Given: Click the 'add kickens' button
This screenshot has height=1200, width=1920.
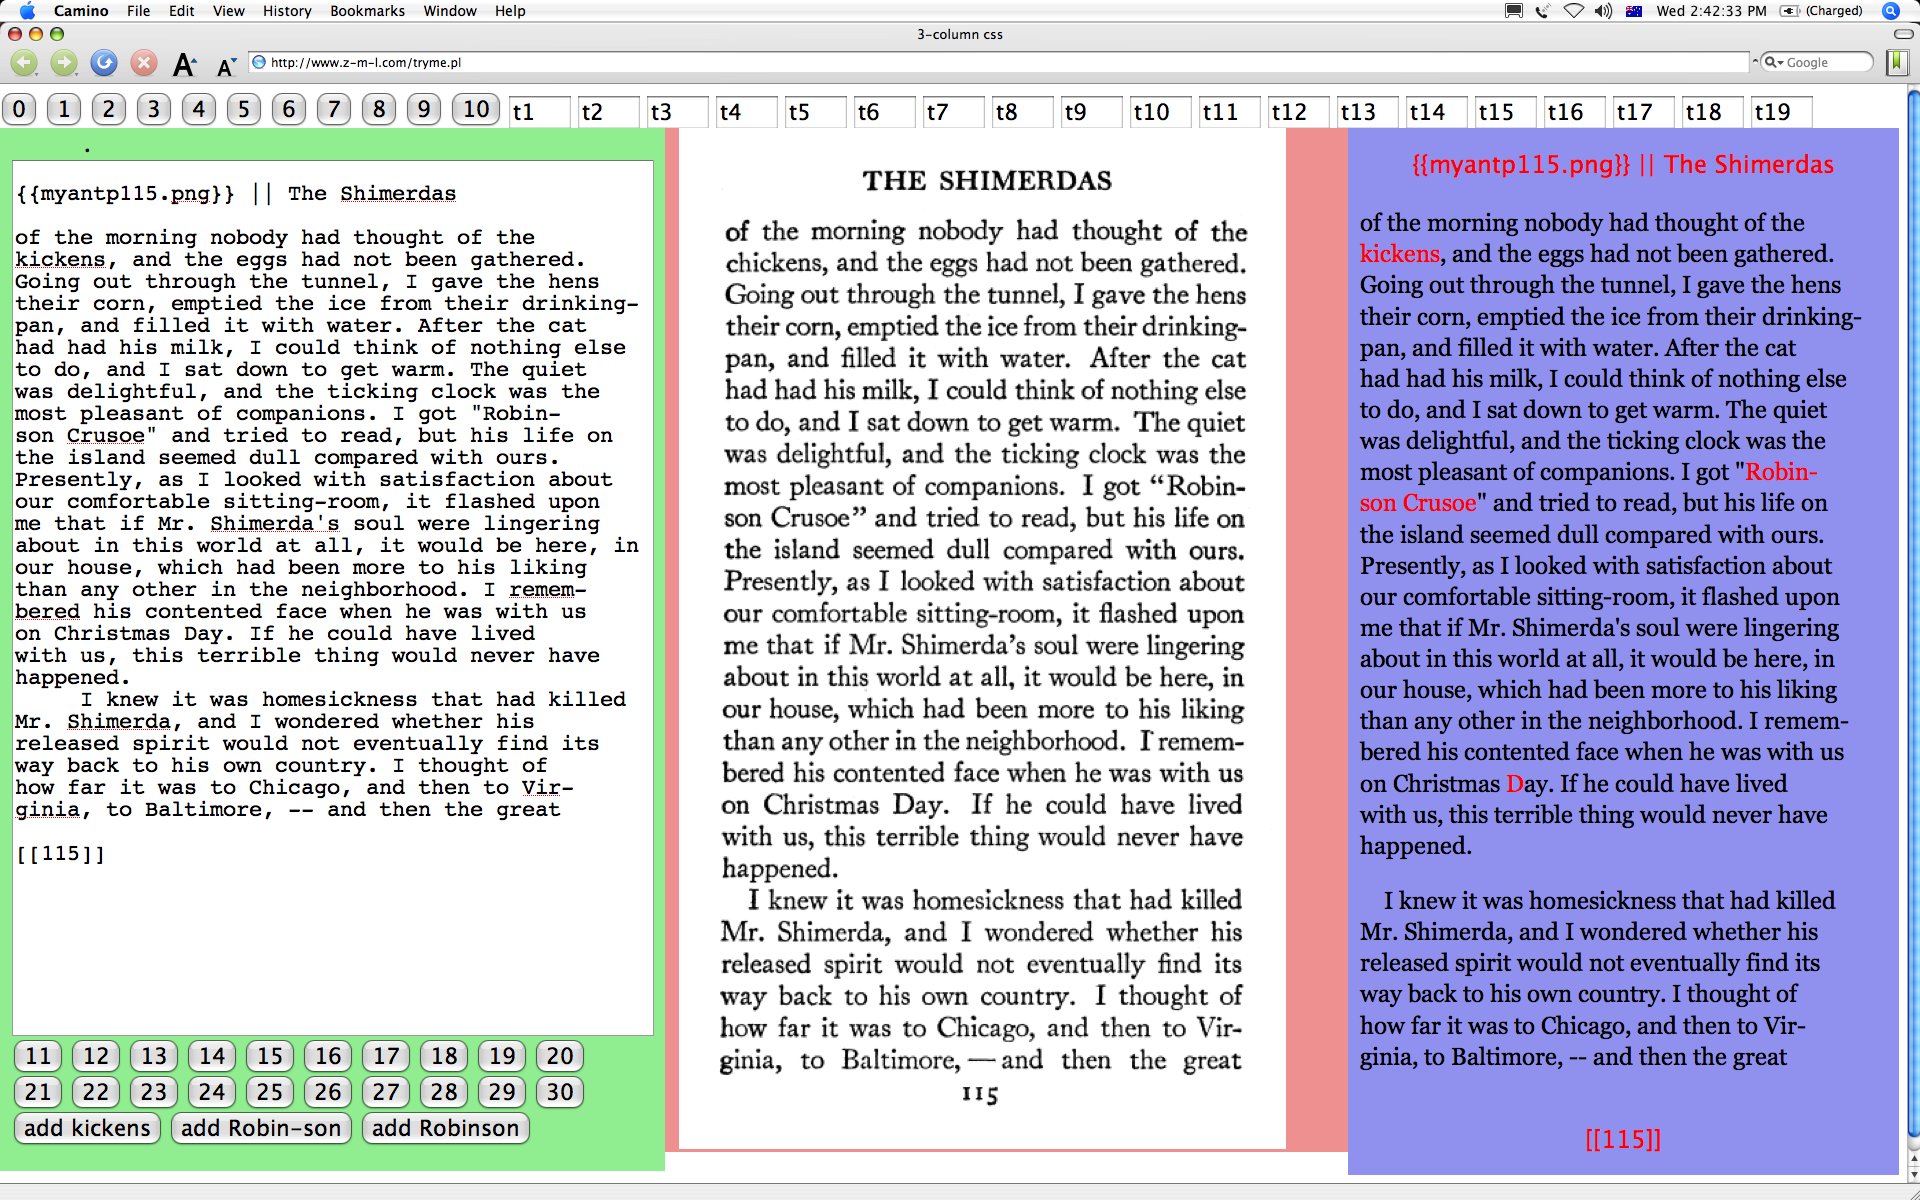Looking at the screenshot, I should point(87,1128).
